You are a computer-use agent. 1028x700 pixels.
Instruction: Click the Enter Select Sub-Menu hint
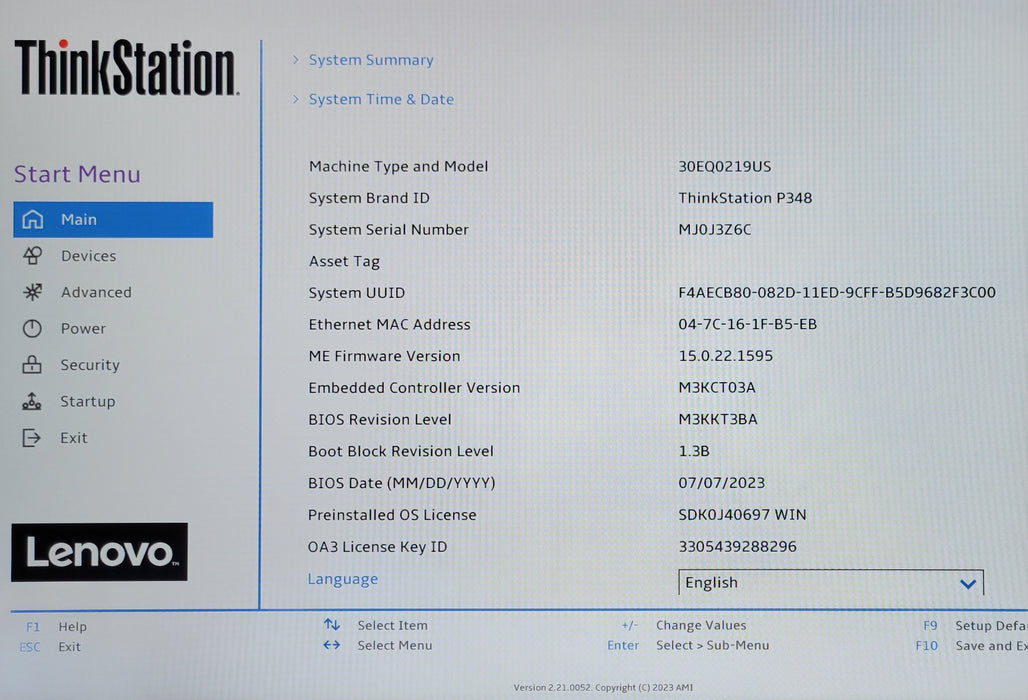click(x=688, y=645)
